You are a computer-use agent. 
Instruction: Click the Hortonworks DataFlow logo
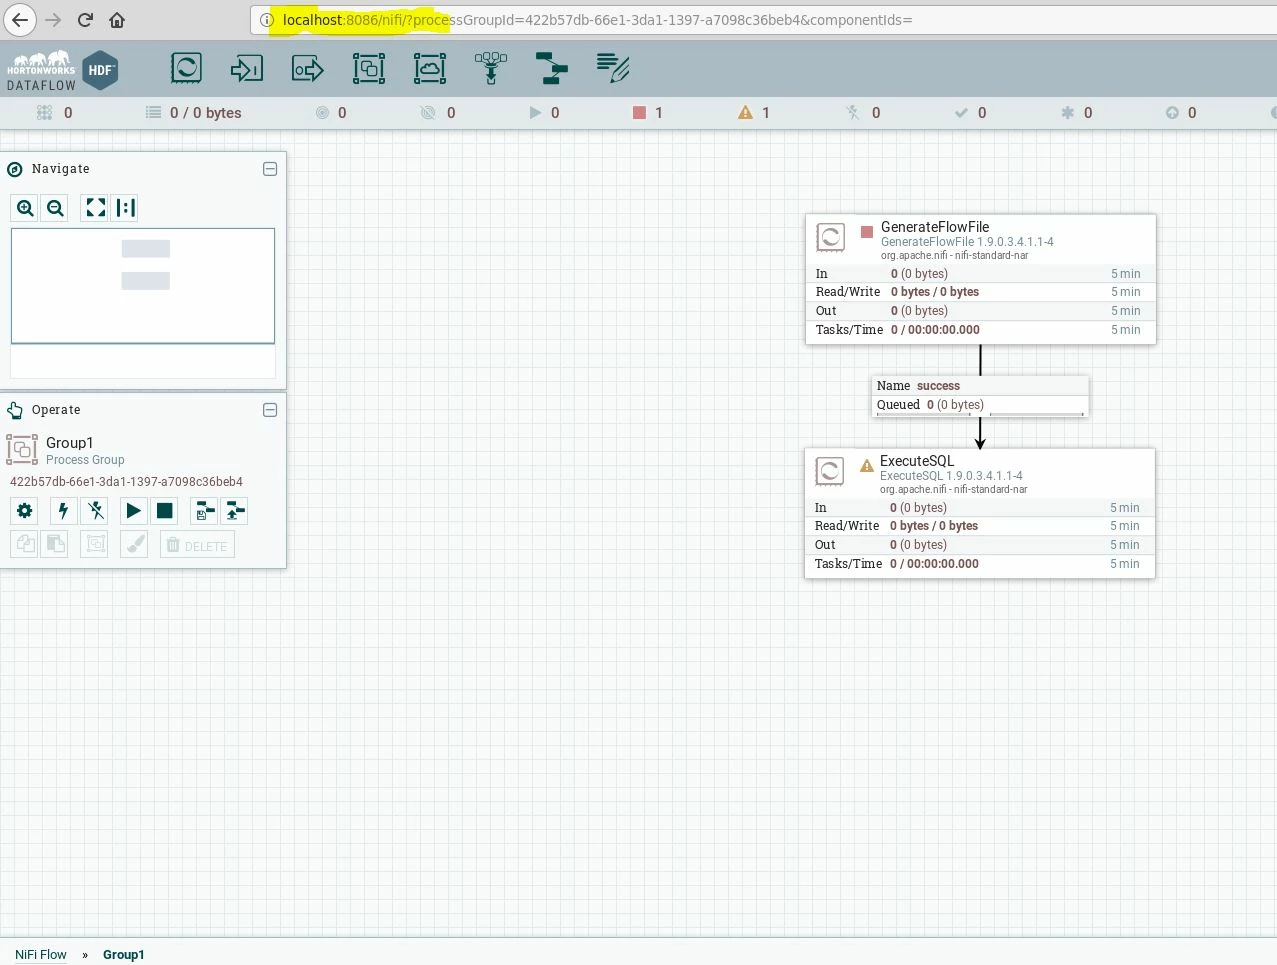pyautogui.click(x=61, y=70)
